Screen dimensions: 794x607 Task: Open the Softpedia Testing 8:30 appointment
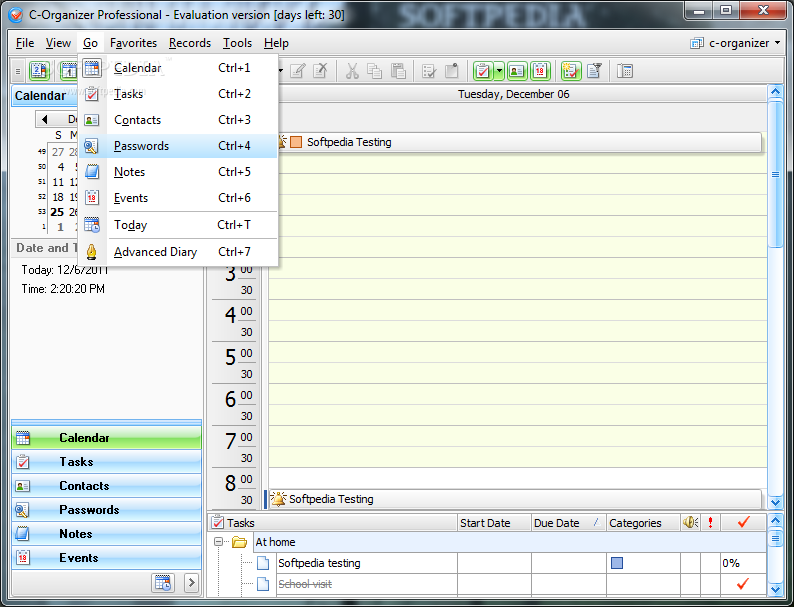coord(514,499)
